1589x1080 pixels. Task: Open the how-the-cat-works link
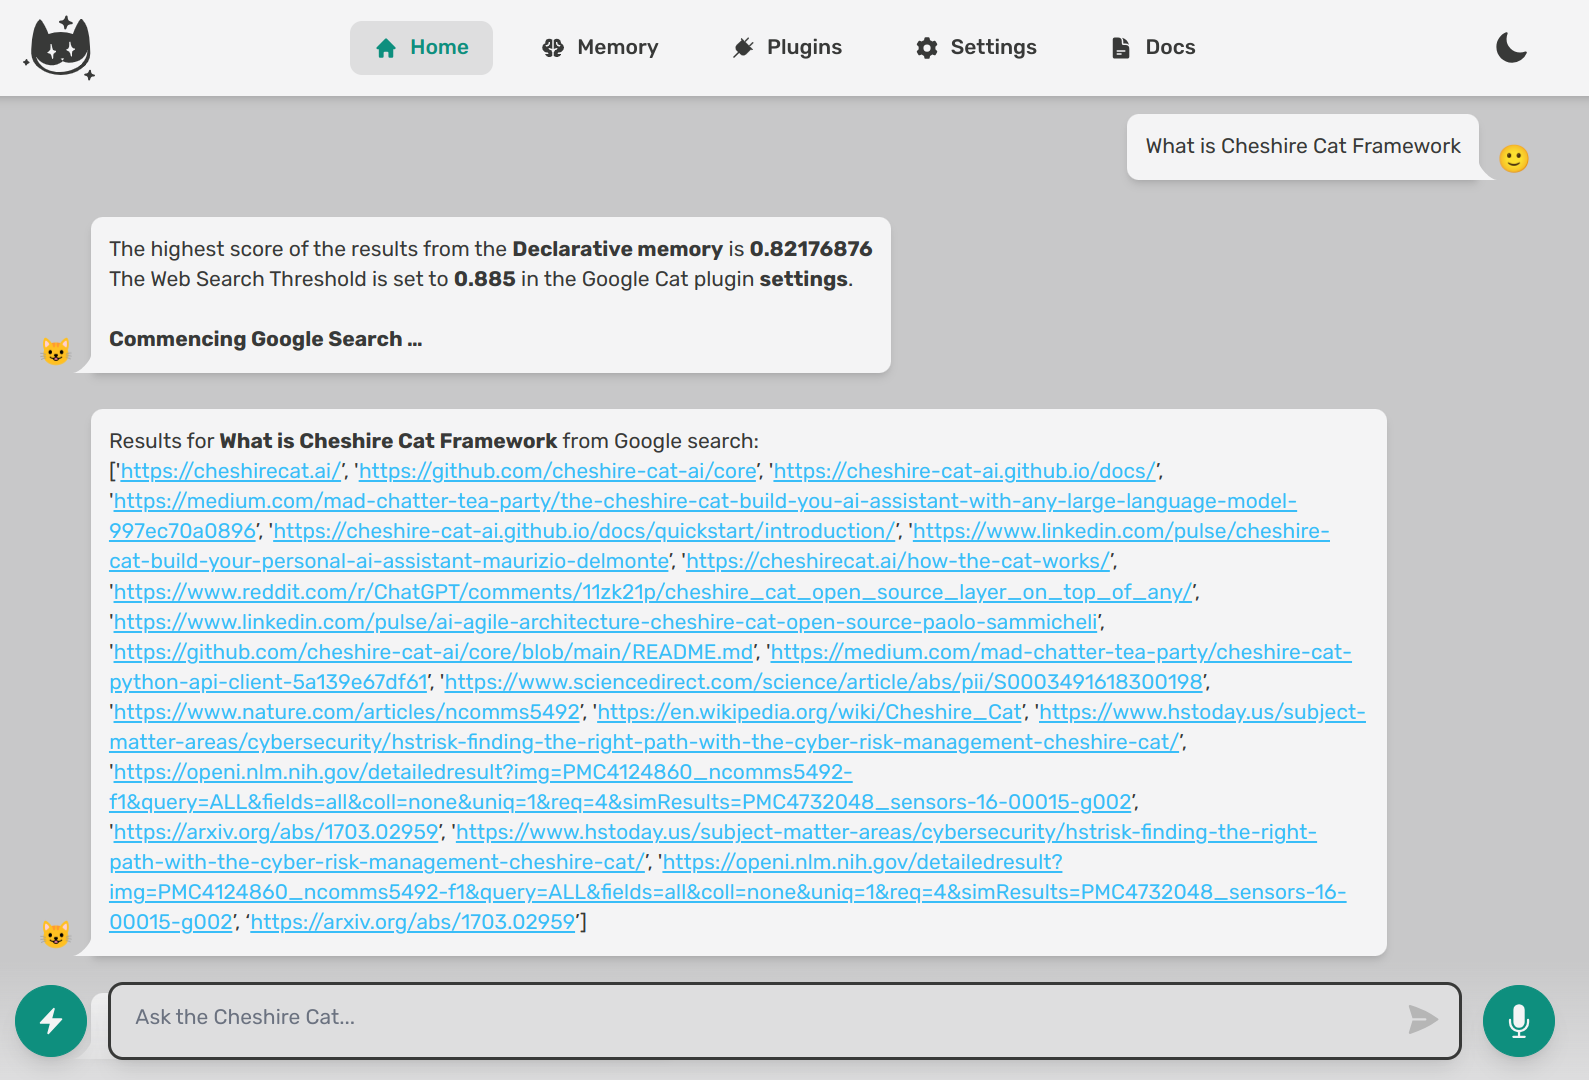[x=898, y=561]
